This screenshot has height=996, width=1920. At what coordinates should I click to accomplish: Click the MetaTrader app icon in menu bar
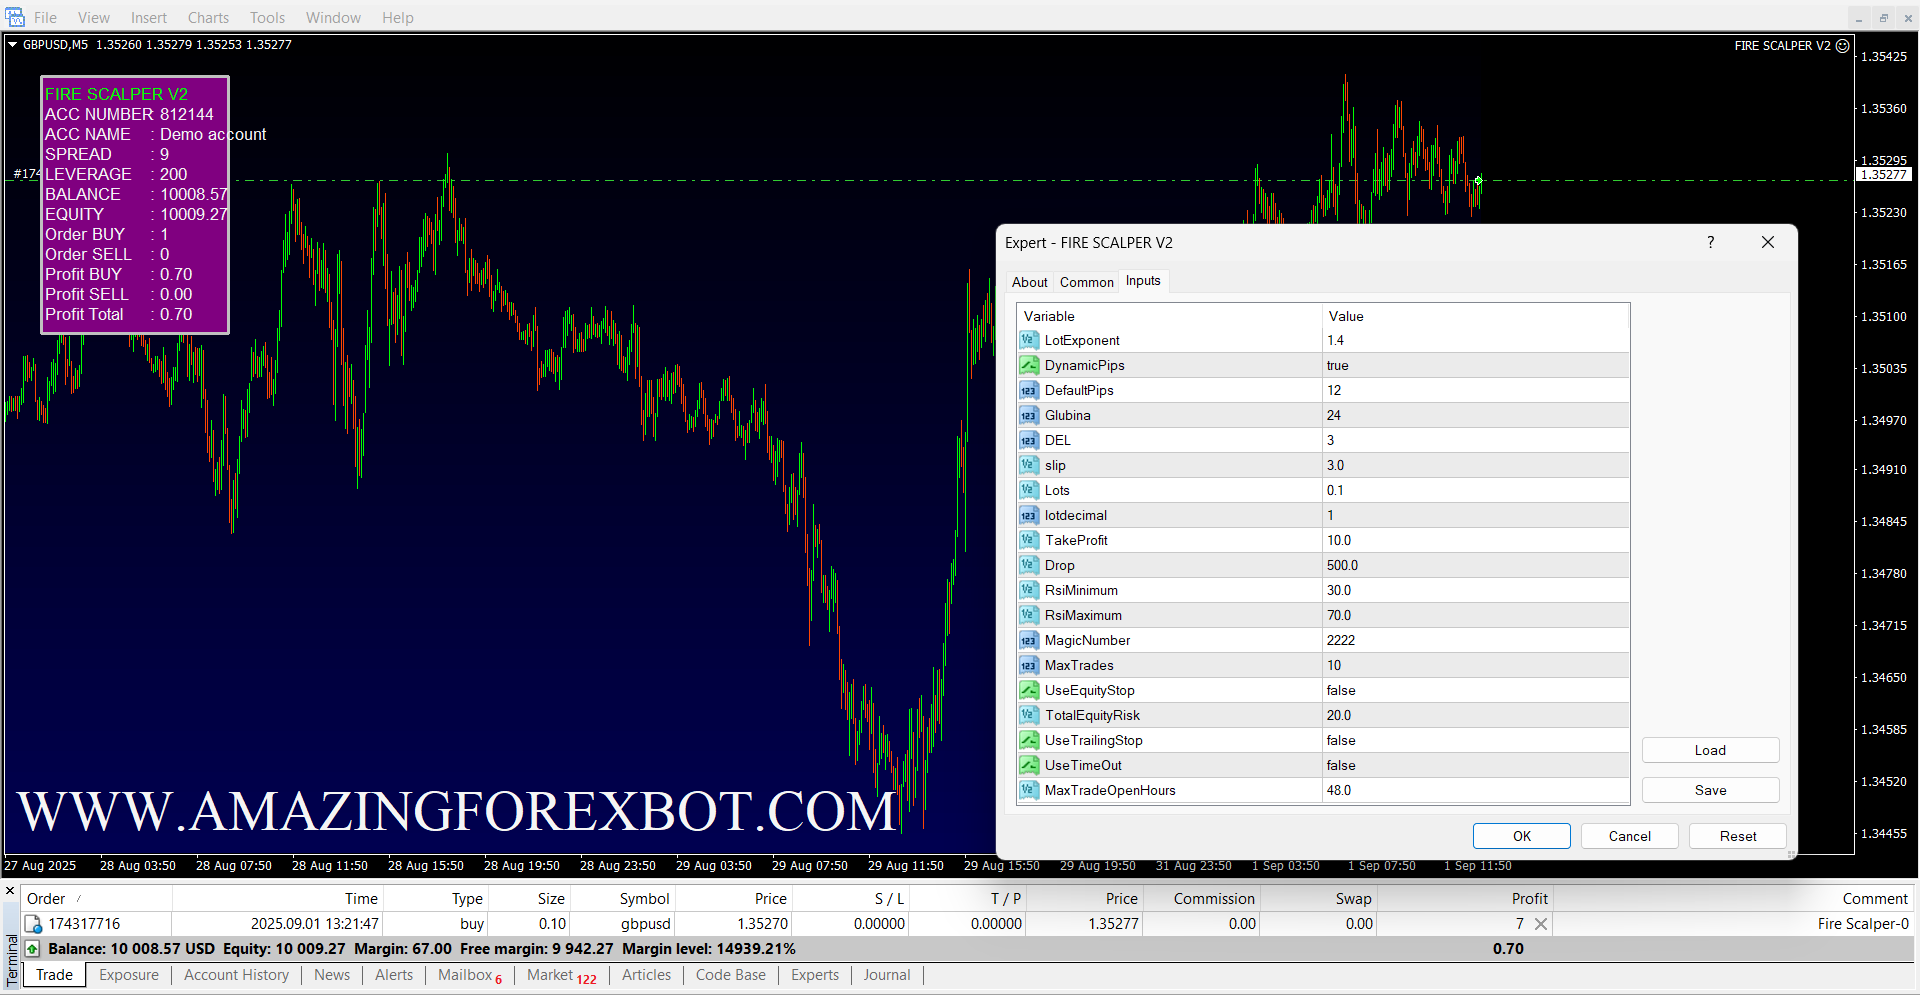(x=14, y=17)
